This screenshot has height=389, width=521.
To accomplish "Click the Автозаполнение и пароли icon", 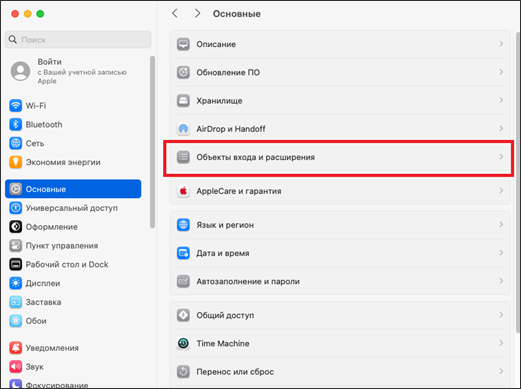I will pos(183,281).
